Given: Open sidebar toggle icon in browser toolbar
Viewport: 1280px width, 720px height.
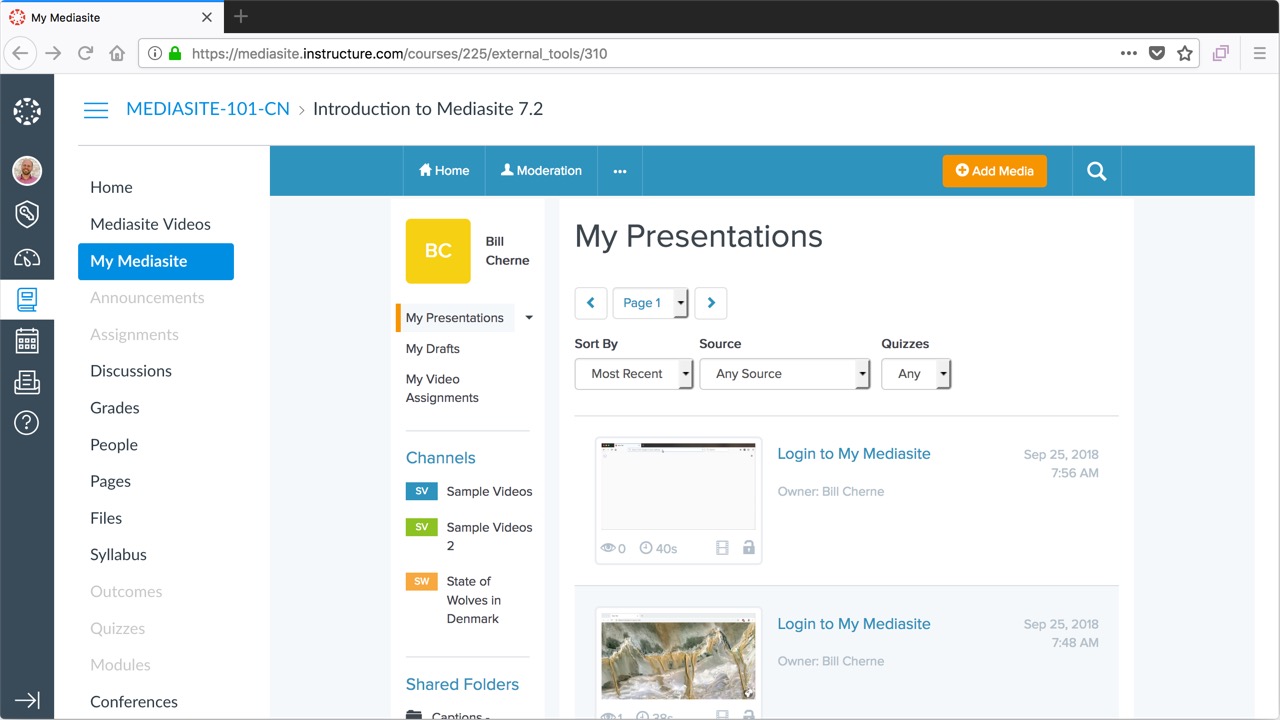Looking at the screenshot, I should [1220, 53].
